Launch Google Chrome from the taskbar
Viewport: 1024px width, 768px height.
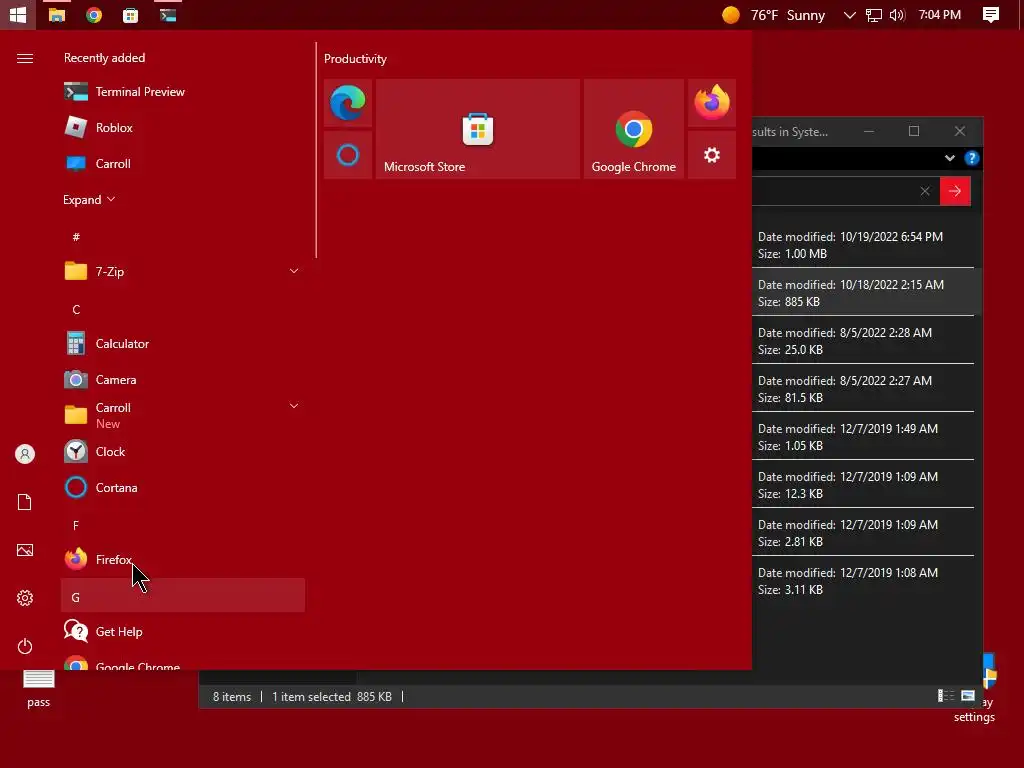pos(93,14)
